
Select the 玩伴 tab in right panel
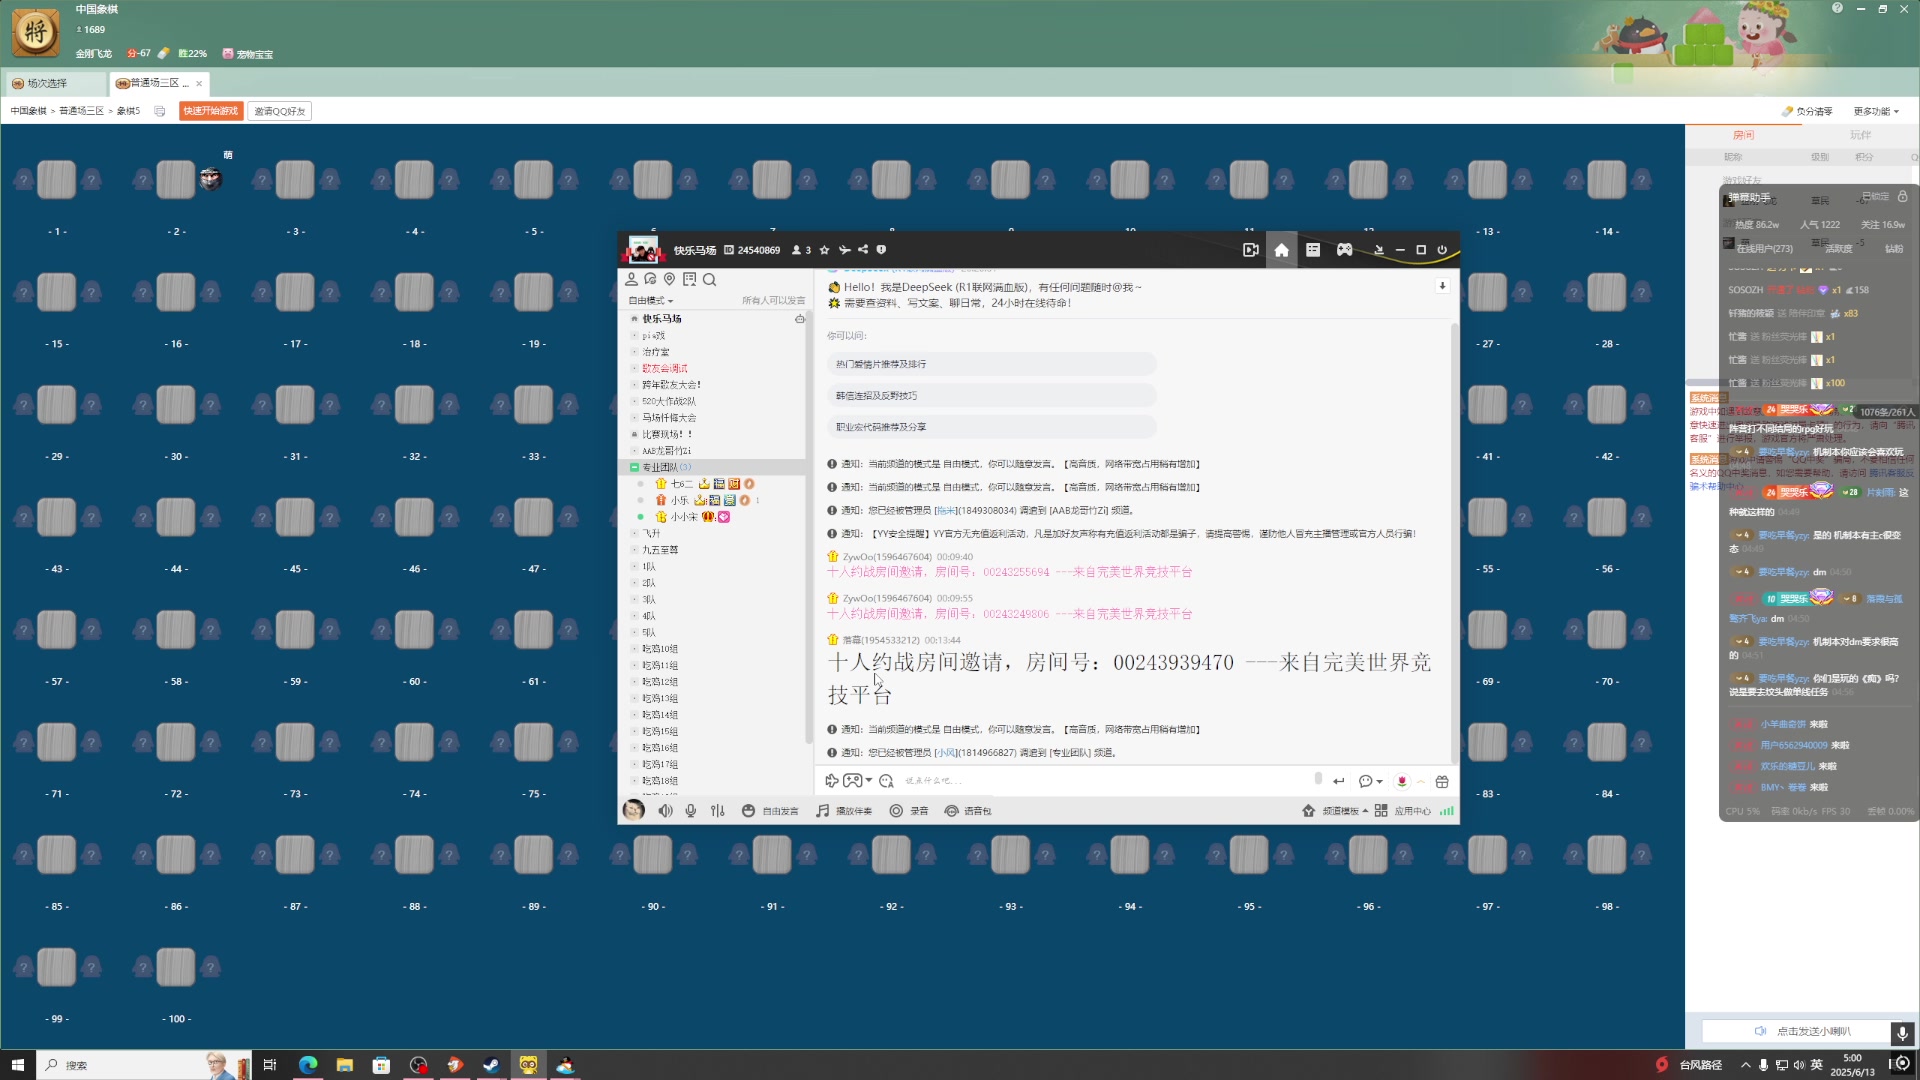pos(1860,135)
